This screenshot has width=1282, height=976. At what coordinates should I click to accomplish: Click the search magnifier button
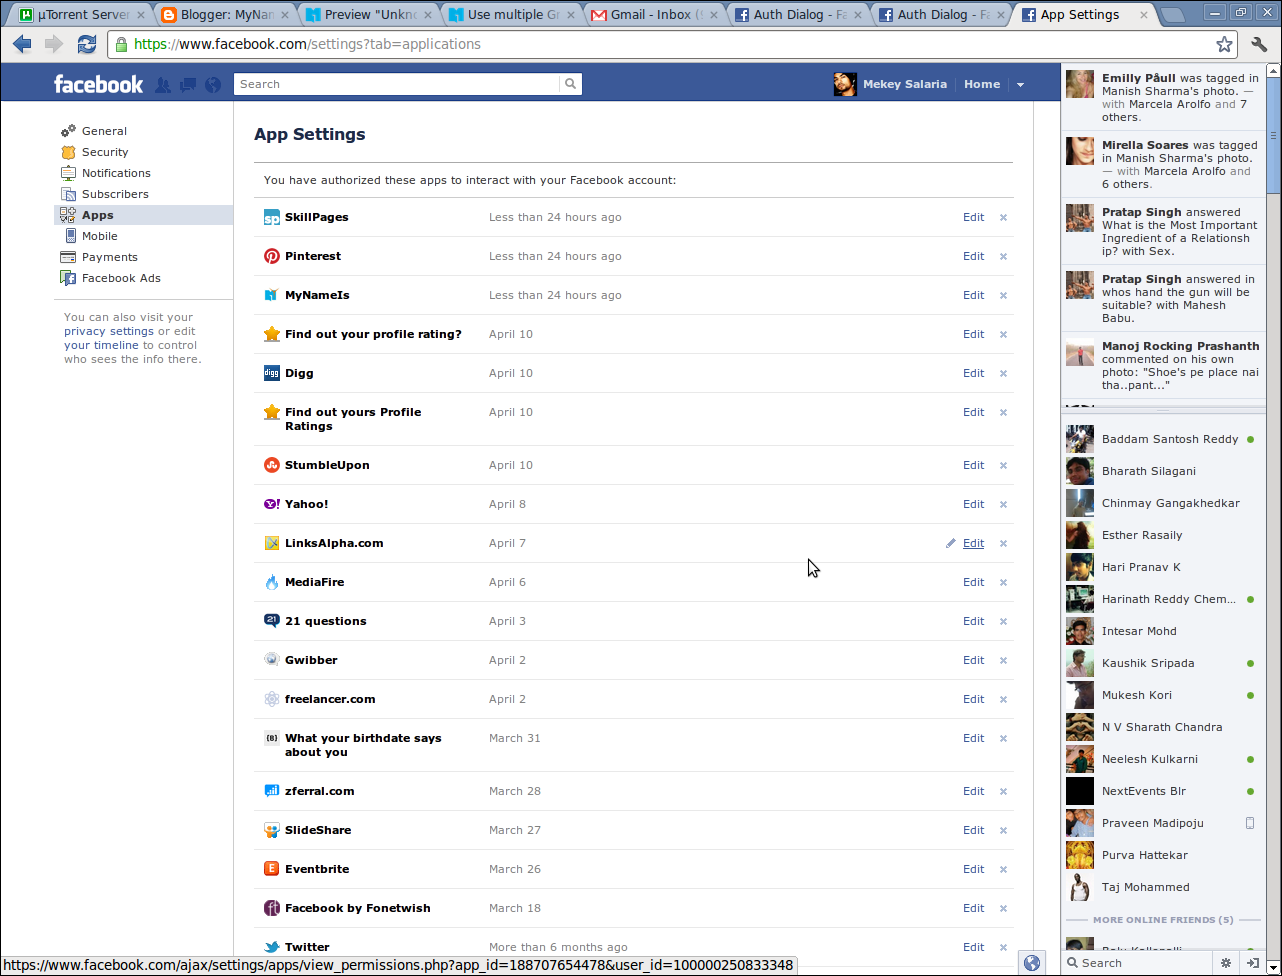tap(570, 84)
